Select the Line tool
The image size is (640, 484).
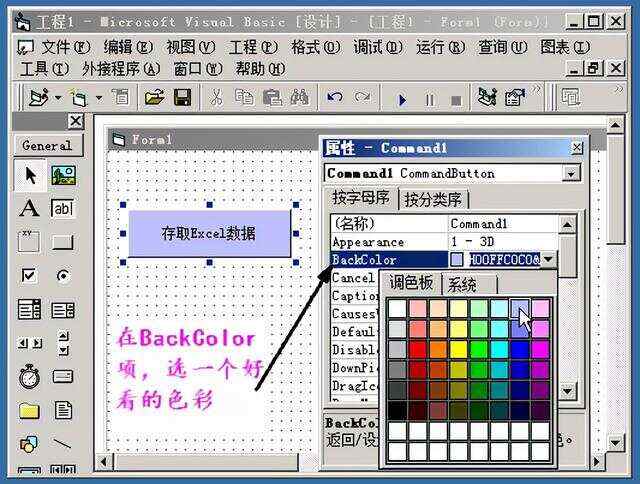pos(62,444)
